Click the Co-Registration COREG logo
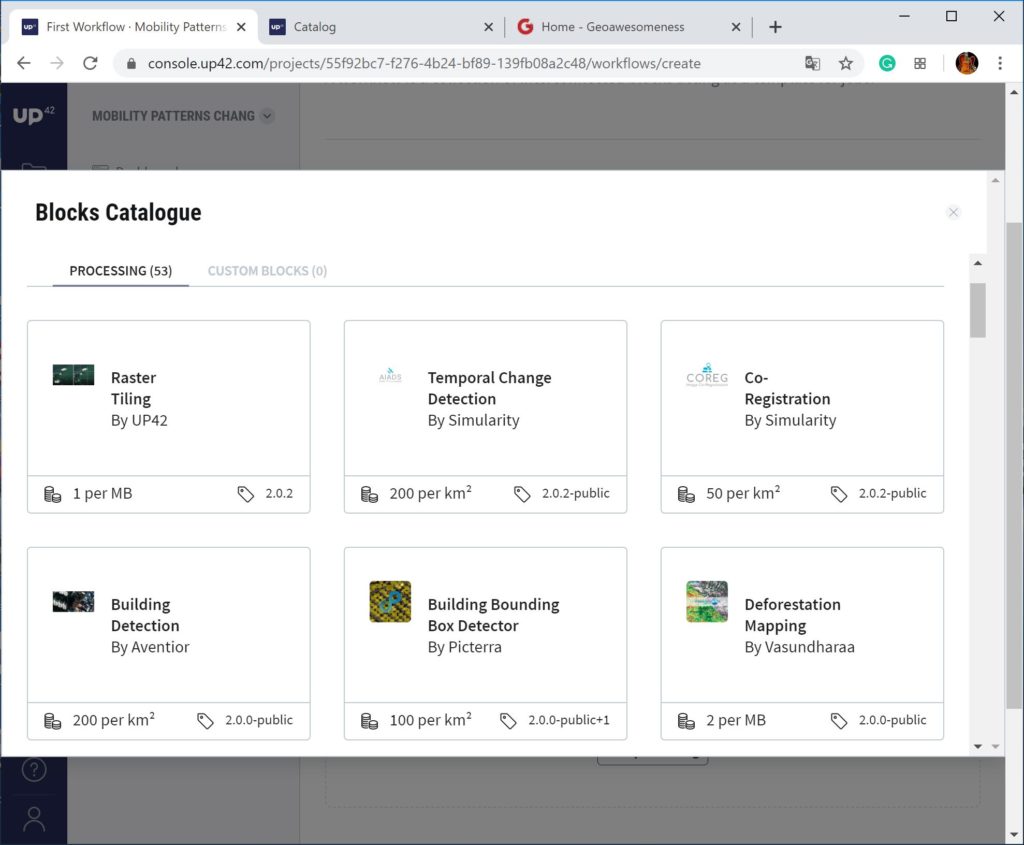 [x=707, y=375]
